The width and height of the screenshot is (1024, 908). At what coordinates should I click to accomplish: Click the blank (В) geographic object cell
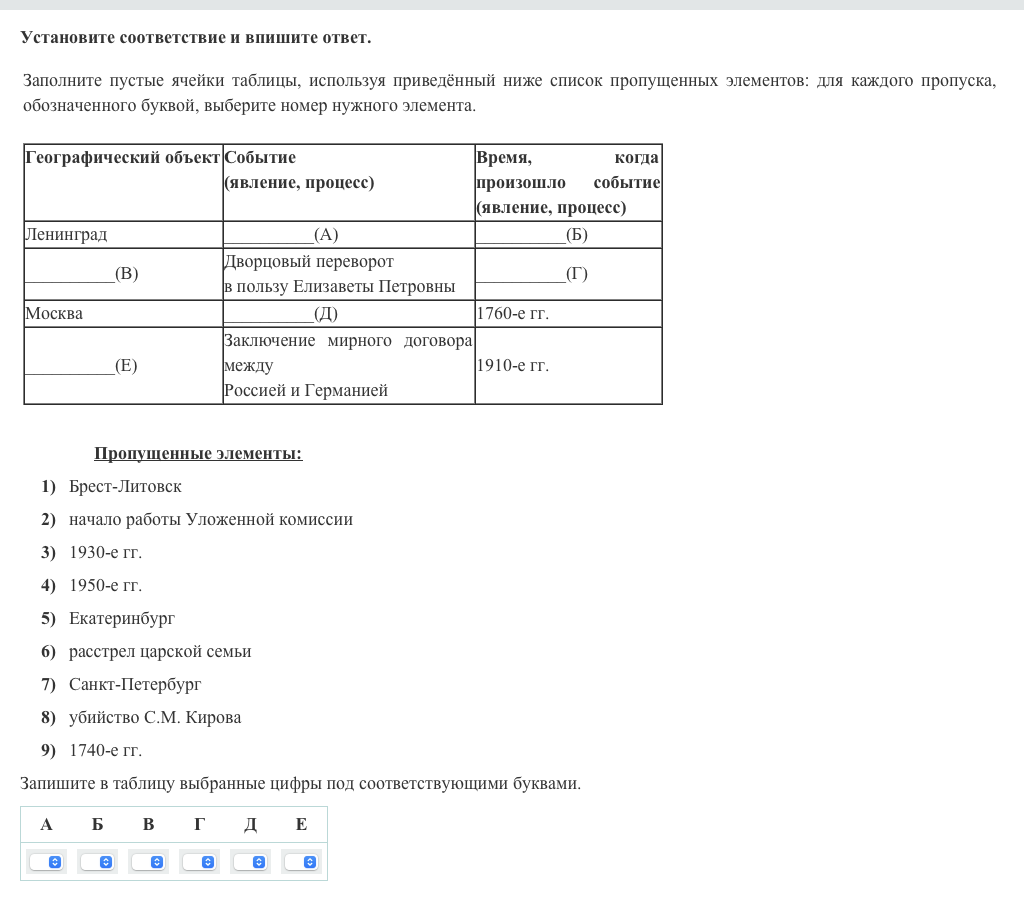(82, 274)
